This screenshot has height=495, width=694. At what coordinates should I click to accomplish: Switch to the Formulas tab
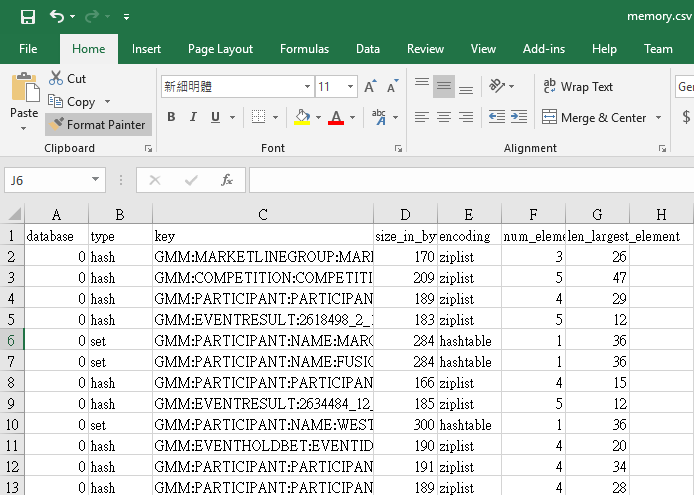click(x=304, y=49)
